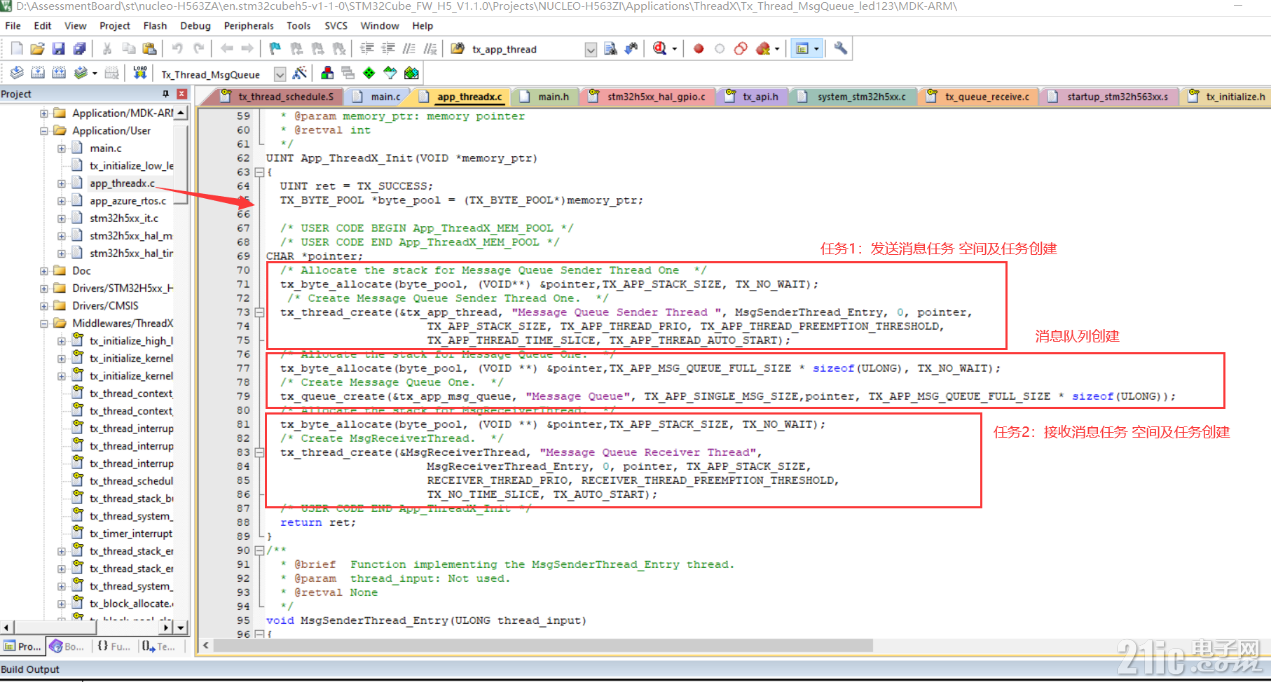Select app_azure_rtos.c in project tree
Screen dimensions: 1271x682
(x=127, y=201)
